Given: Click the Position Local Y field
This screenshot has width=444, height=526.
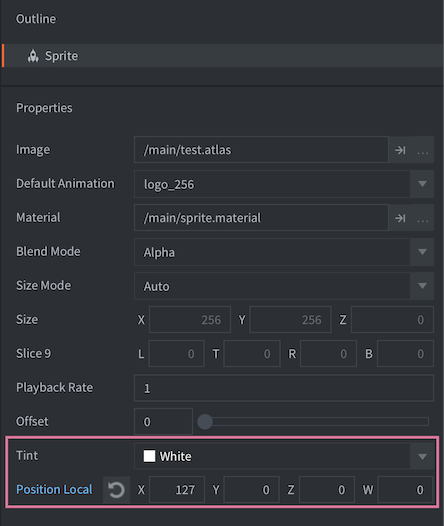Looking at the screenshot, I should (252, 490).
